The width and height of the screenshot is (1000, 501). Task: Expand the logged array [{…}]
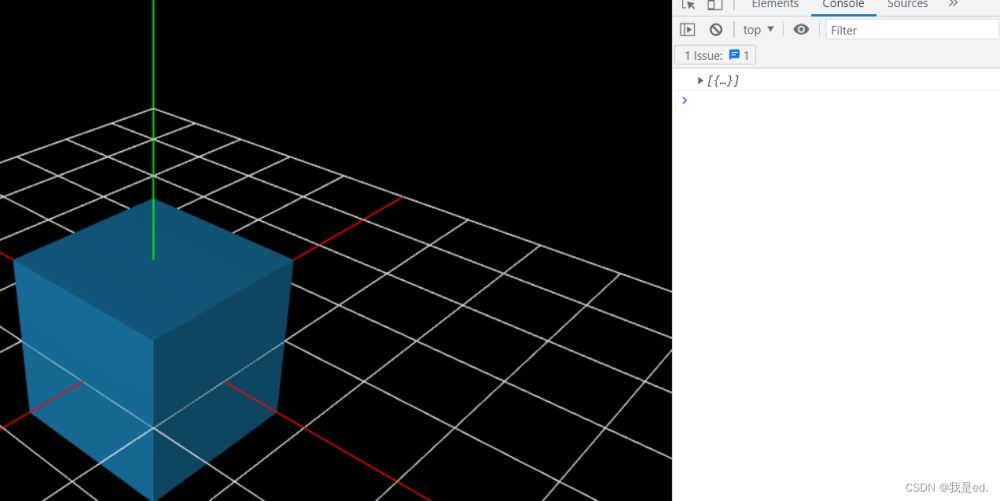click(701, 80)
